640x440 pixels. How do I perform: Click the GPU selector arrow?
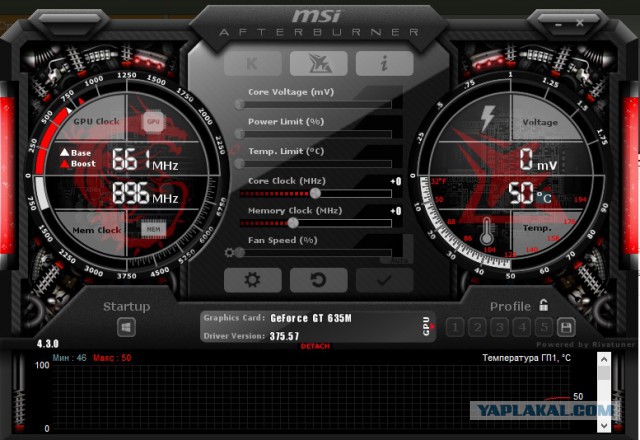432,327
